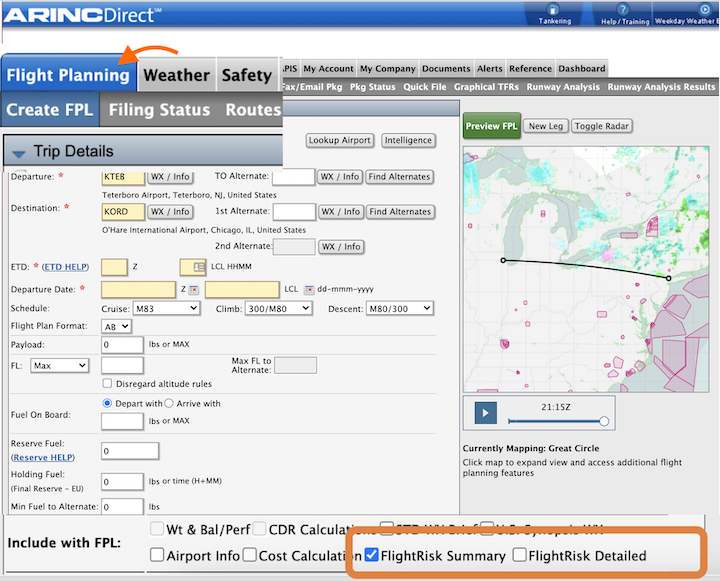This screenshot has height=581, width=720.
Task: Open Graphical TFRs submenu item
Action: 486,87
